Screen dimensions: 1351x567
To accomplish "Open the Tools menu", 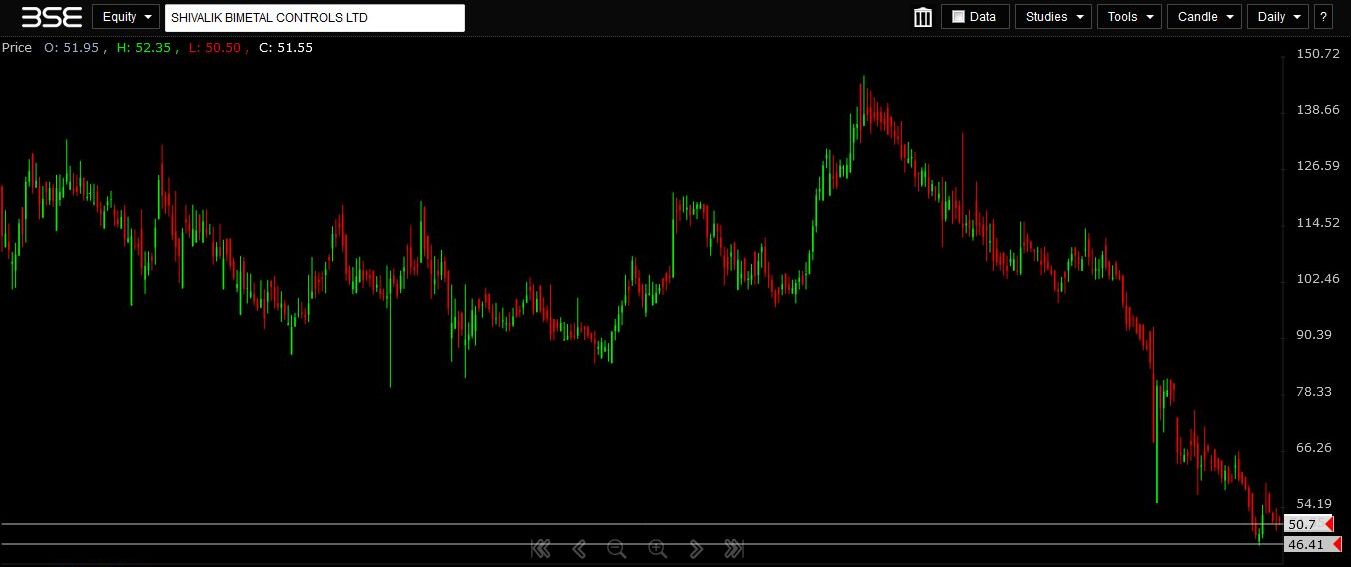I will (x=1129, y=17).
